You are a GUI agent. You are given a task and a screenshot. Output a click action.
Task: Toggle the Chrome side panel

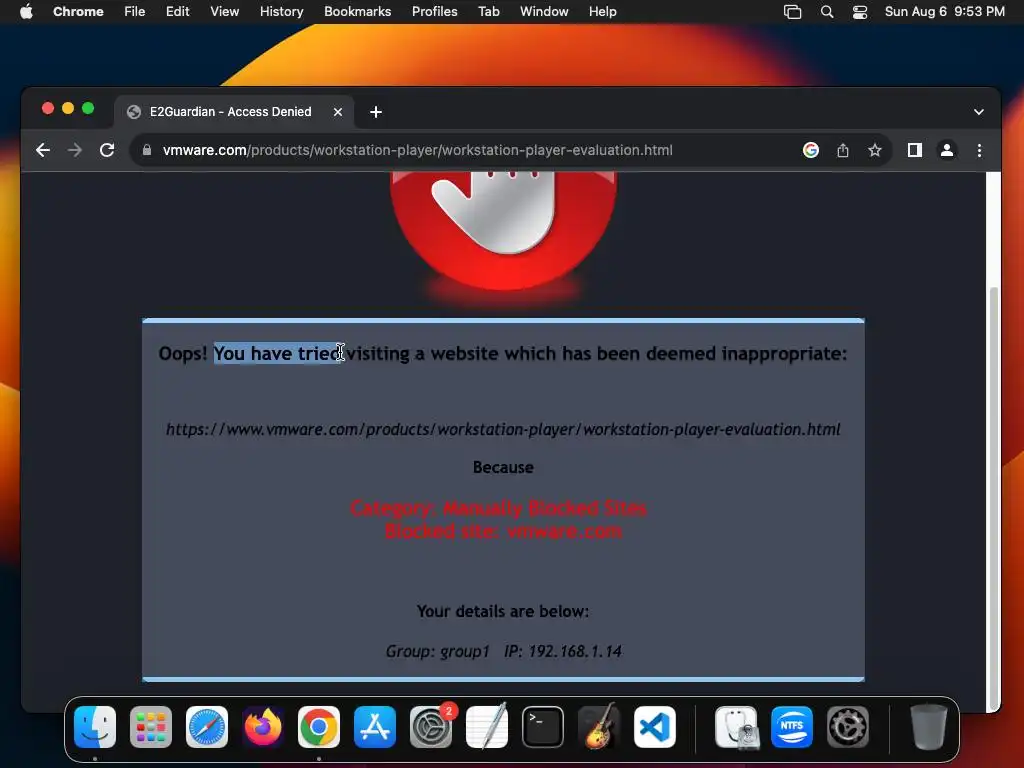click(914, 150)
